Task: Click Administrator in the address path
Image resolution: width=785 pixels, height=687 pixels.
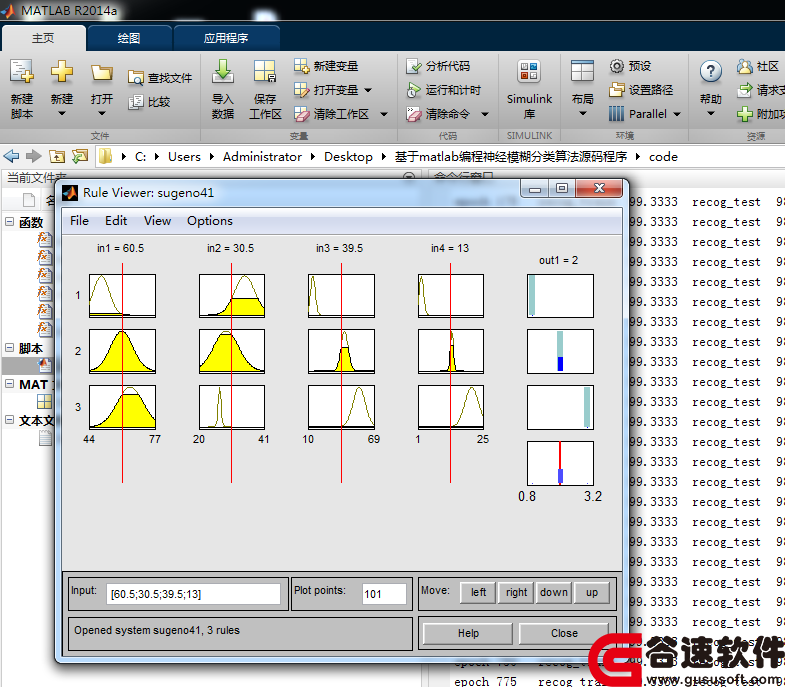Action: pyautogui.click(x=262, y=157)
